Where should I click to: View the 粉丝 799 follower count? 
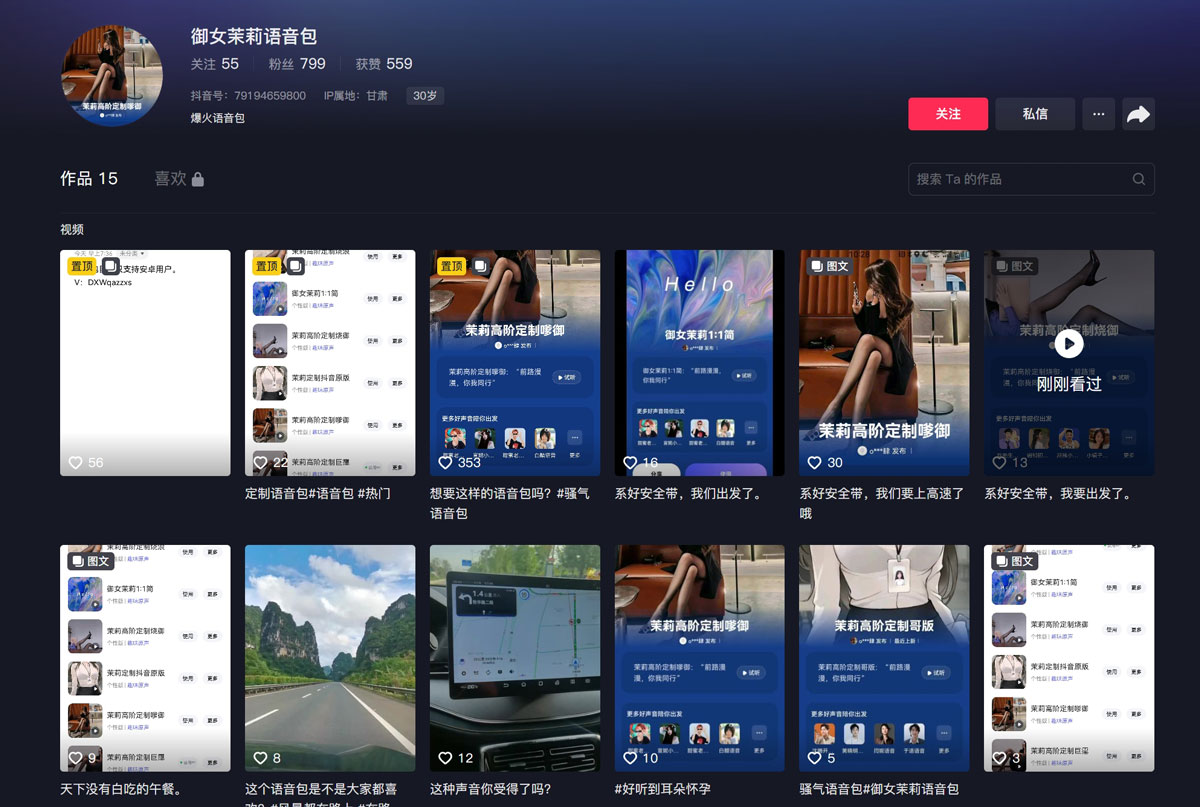pyautogui.click(x=297, y=63)
